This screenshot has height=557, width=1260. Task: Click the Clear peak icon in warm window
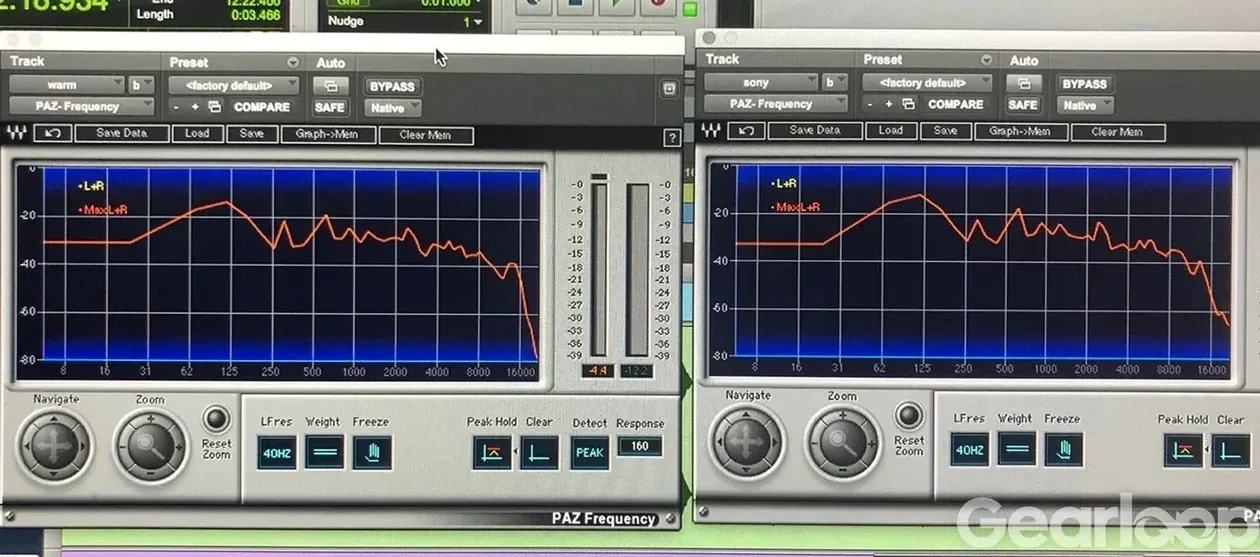(540, 452)
